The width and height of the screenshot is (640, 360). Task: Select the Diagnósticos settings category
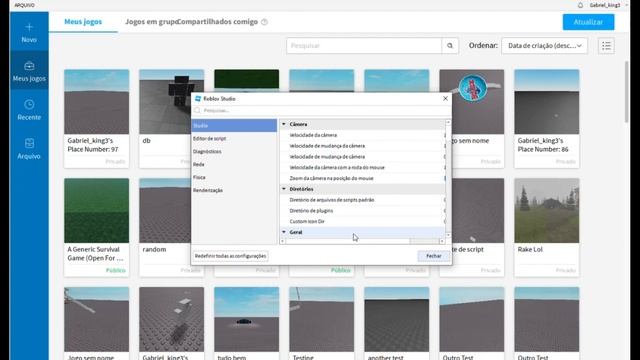coord(234,151)
